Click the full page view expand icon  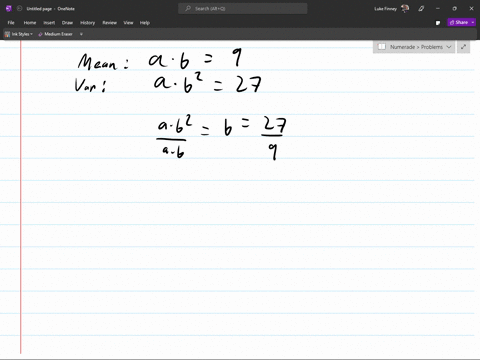click(x=463, y=47)
